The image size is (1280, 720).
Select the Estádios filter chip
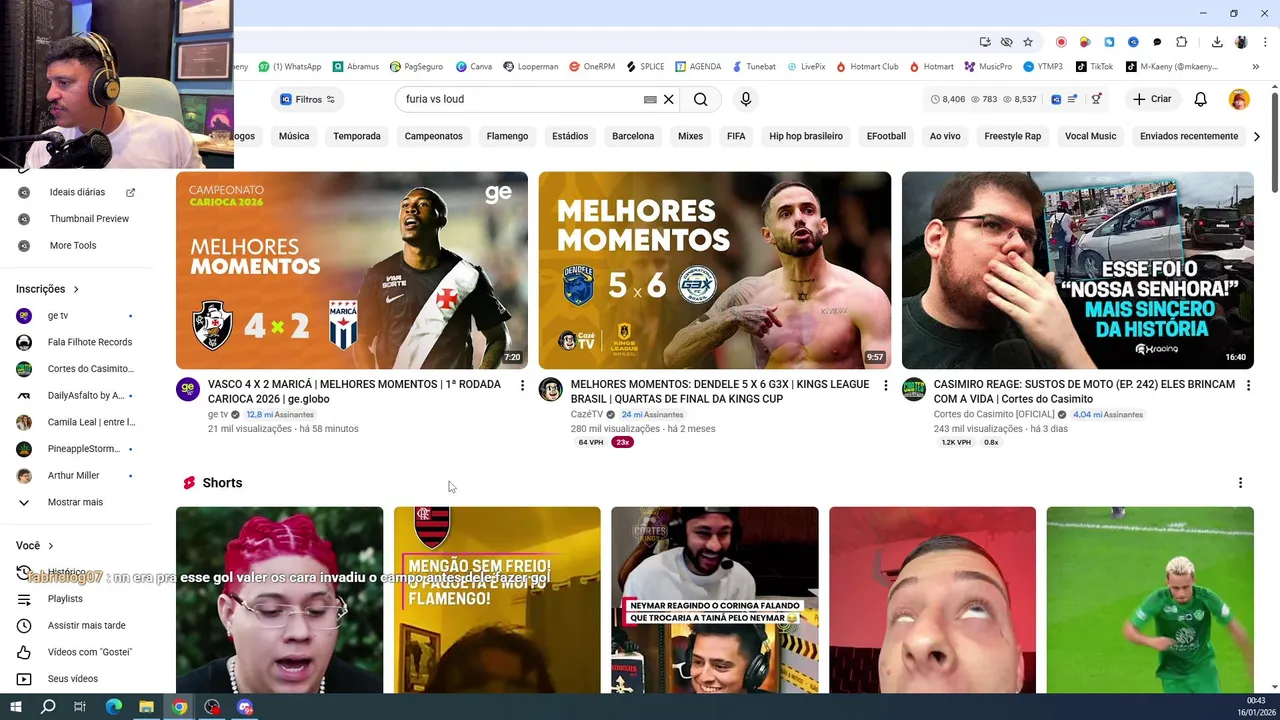coord(570,136)
